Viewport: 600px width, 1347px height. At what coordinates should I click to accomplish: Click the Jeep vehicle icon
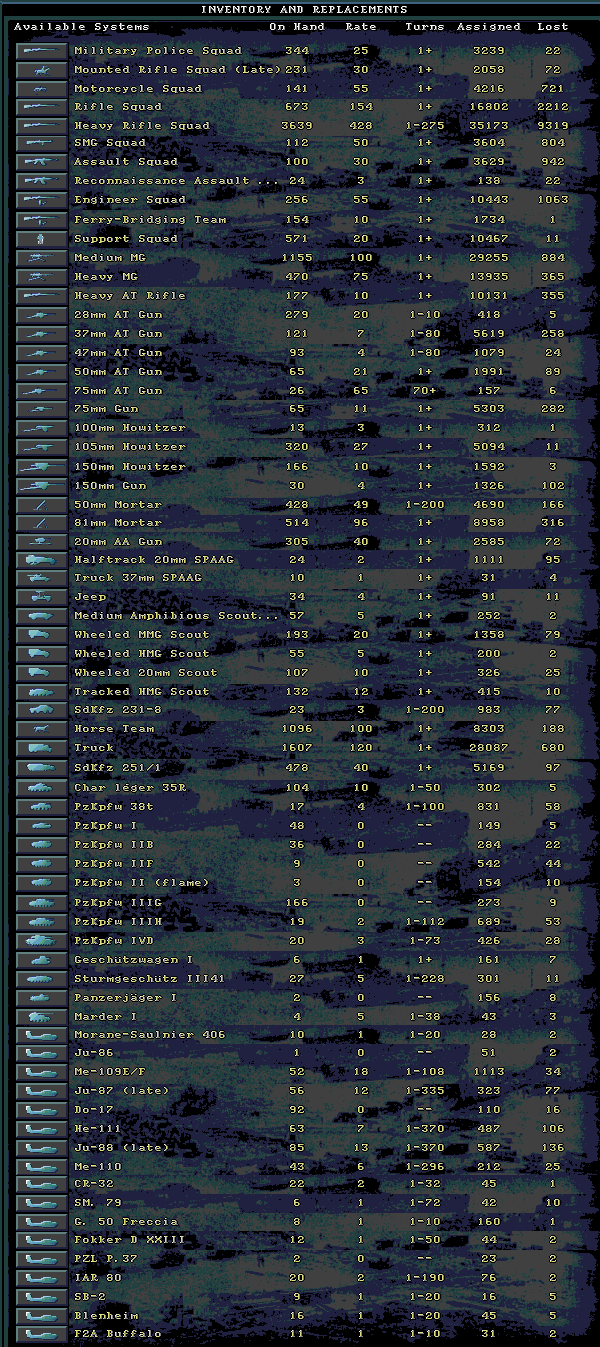tap(42, 598)
